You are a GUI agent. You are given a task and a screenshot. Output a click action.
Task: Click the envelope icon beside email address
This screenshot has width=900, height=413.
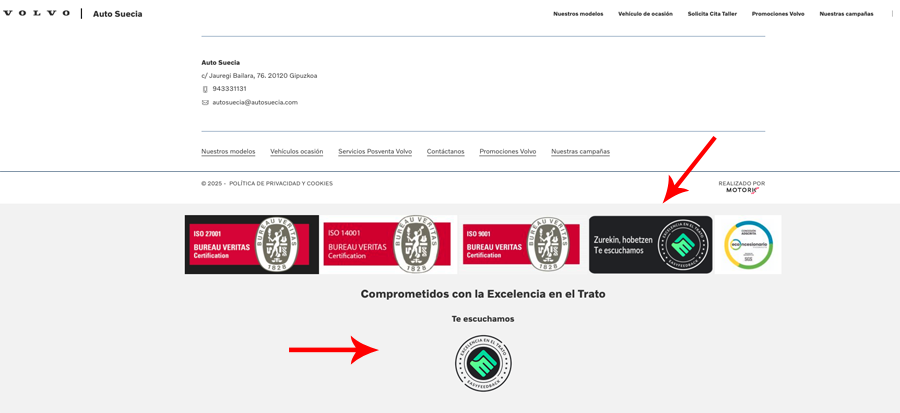[205, 103]
